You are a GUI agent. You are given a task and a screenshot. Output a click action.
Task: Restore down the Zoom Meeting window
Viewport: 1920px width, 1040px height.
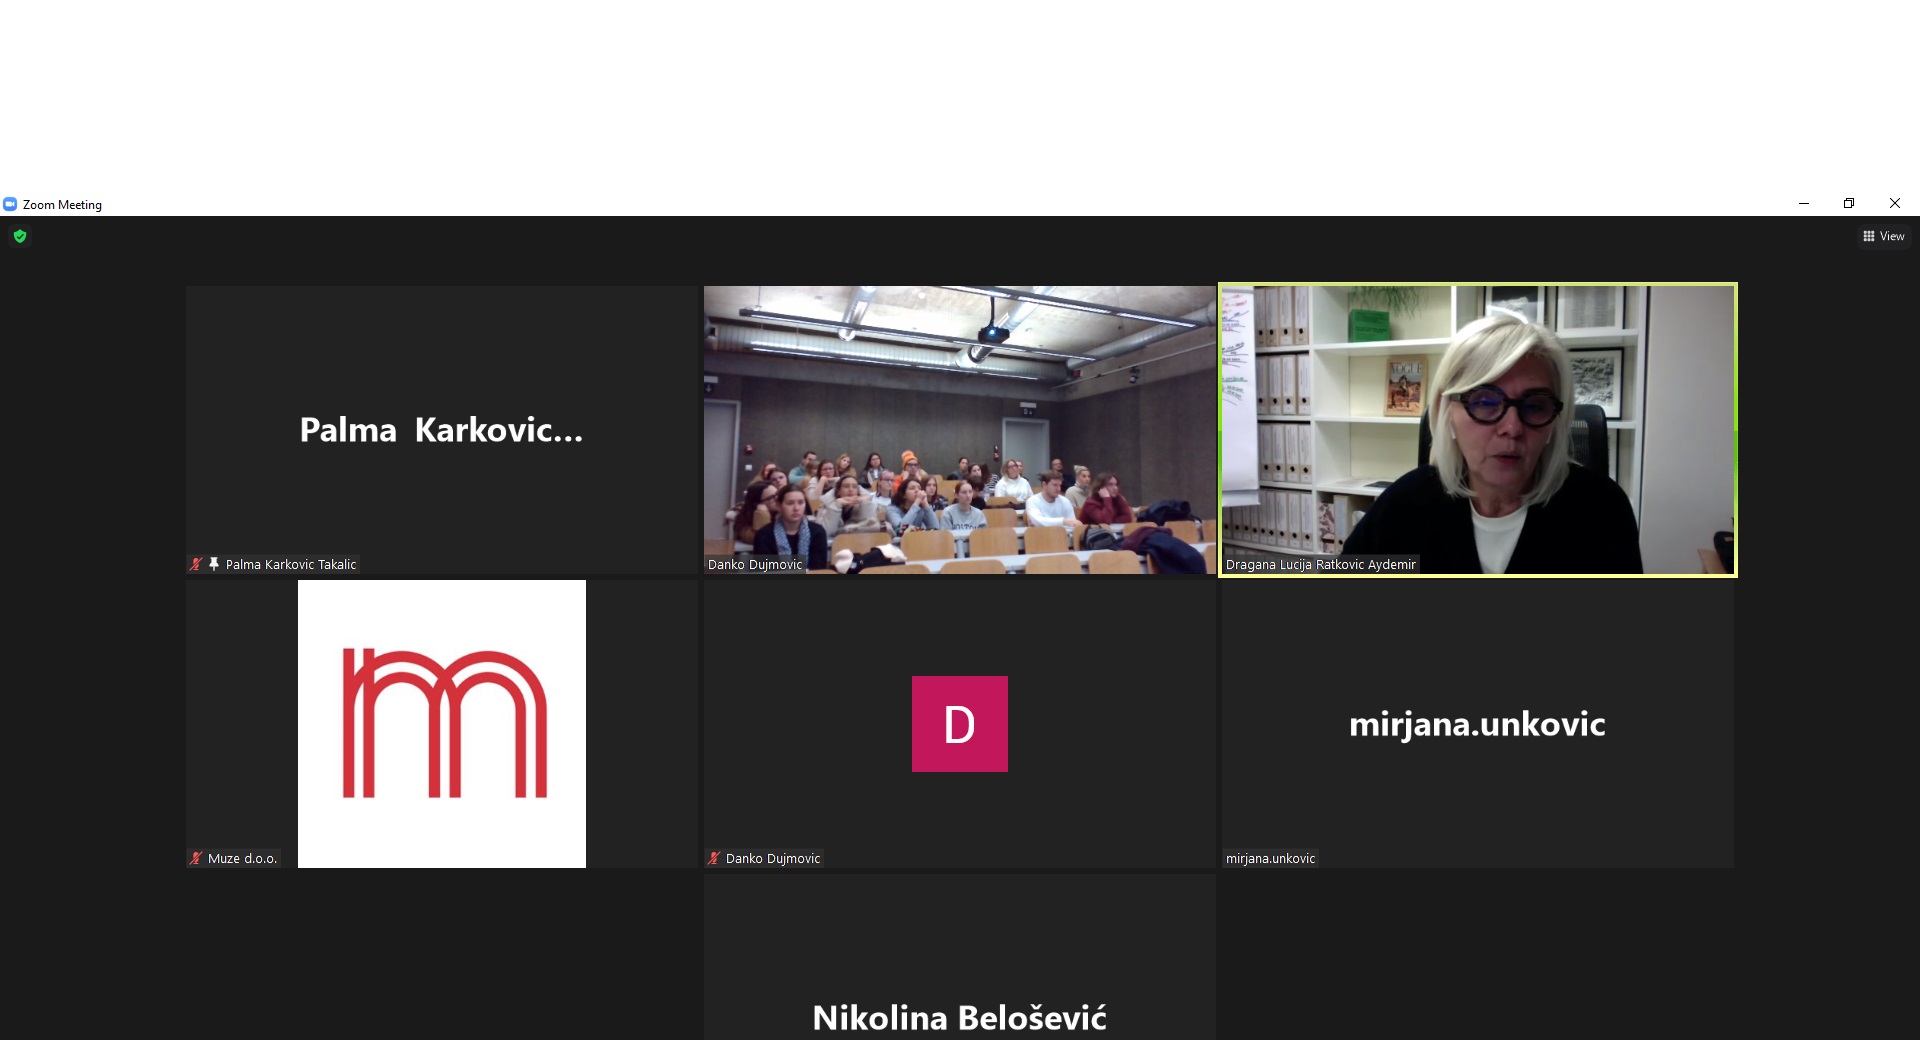(1849, 204)
